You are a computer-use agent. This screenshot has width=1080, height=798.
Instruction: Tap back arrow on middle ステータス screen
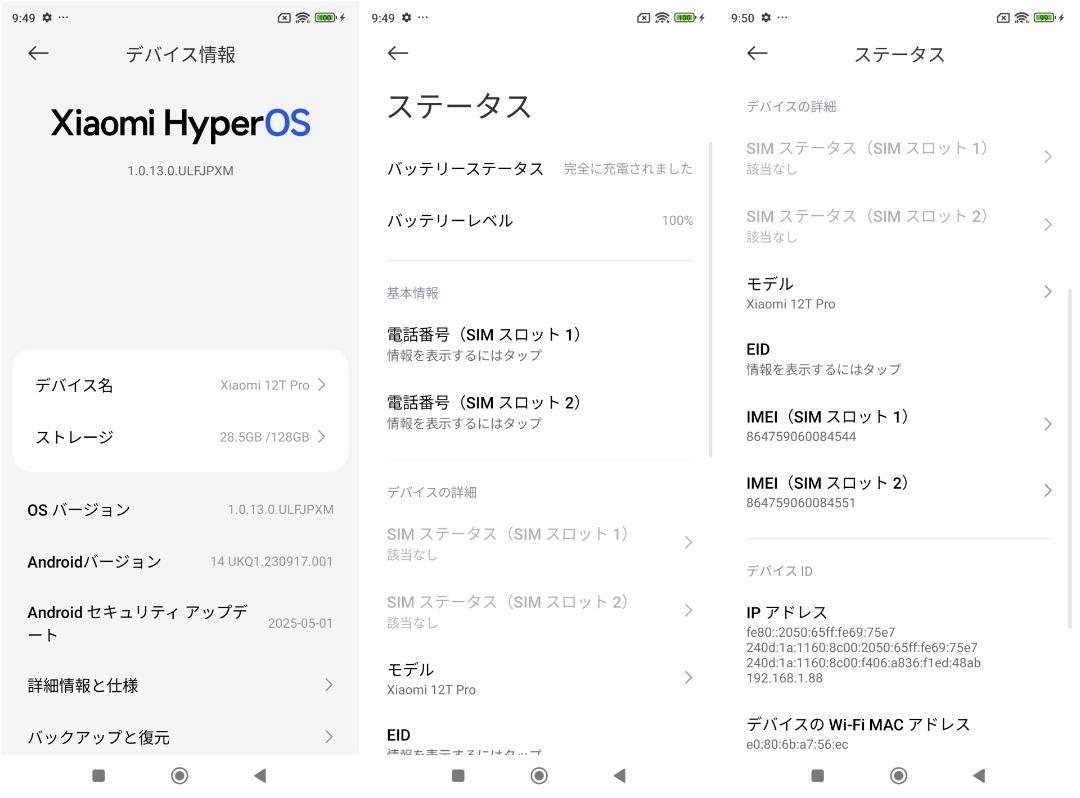pyautogui.click(x=397, y=53)
